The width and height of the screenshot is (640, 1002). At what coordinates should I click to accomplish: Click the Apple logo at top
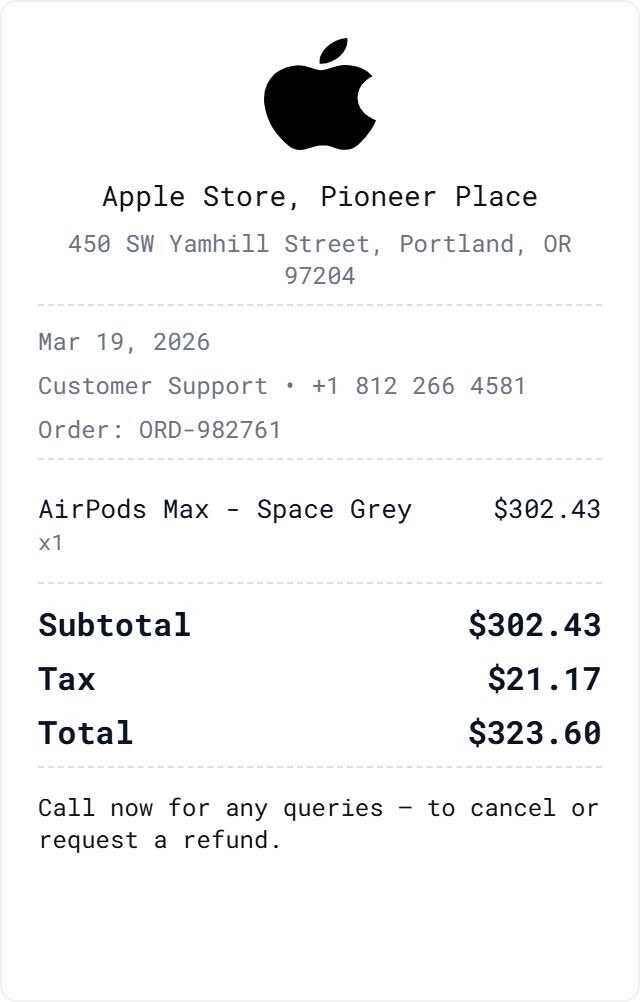point(320,95)
